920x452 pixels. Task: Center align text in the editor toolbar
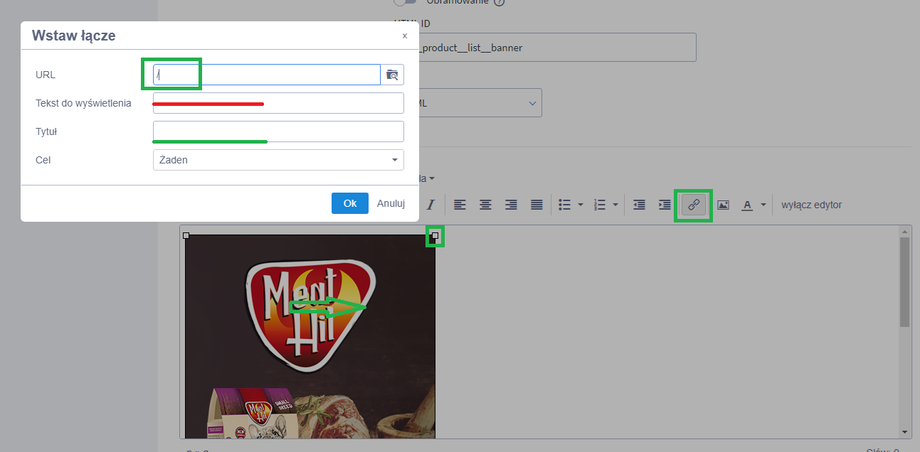click(485, 205)
